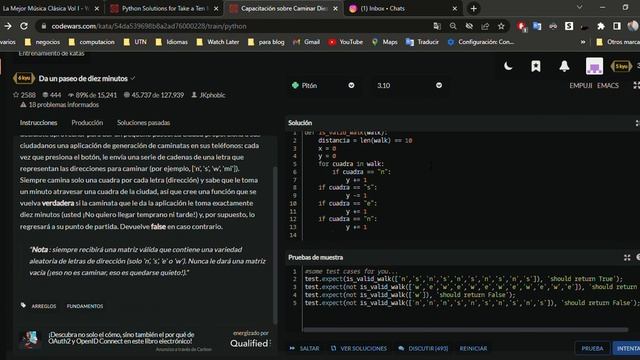640x360 pixels.
Task: Click the 5 kyu rank badge in header
Action: coord(621,66)
